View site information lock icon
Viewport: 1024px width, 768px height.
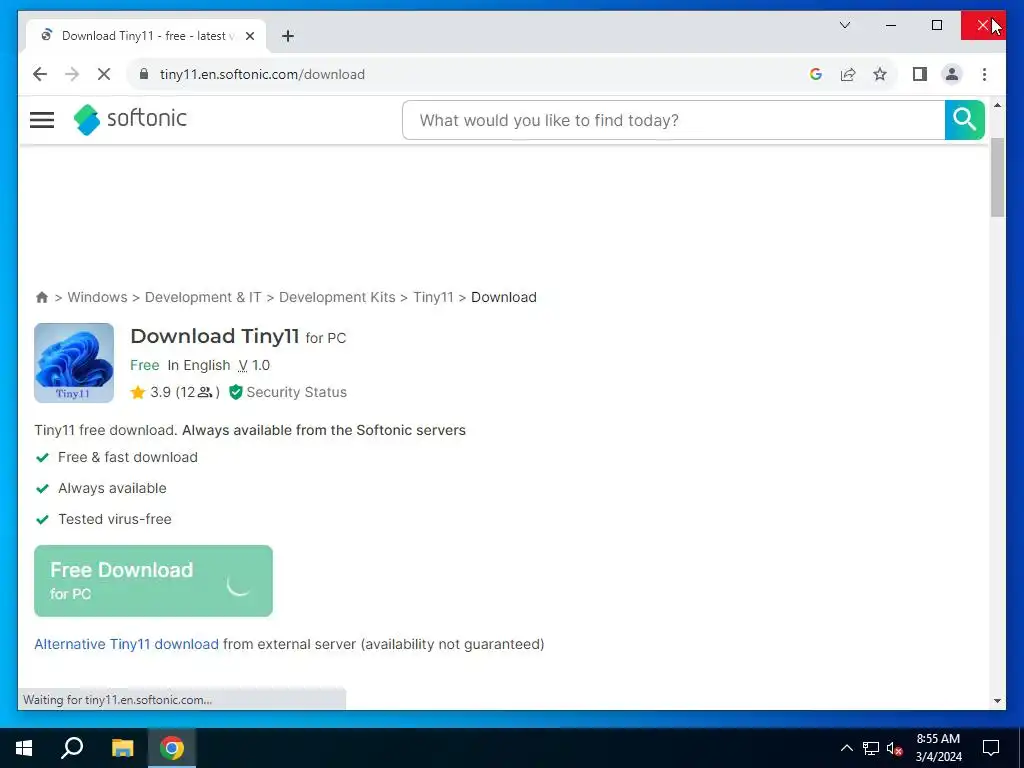coord(144,74)
